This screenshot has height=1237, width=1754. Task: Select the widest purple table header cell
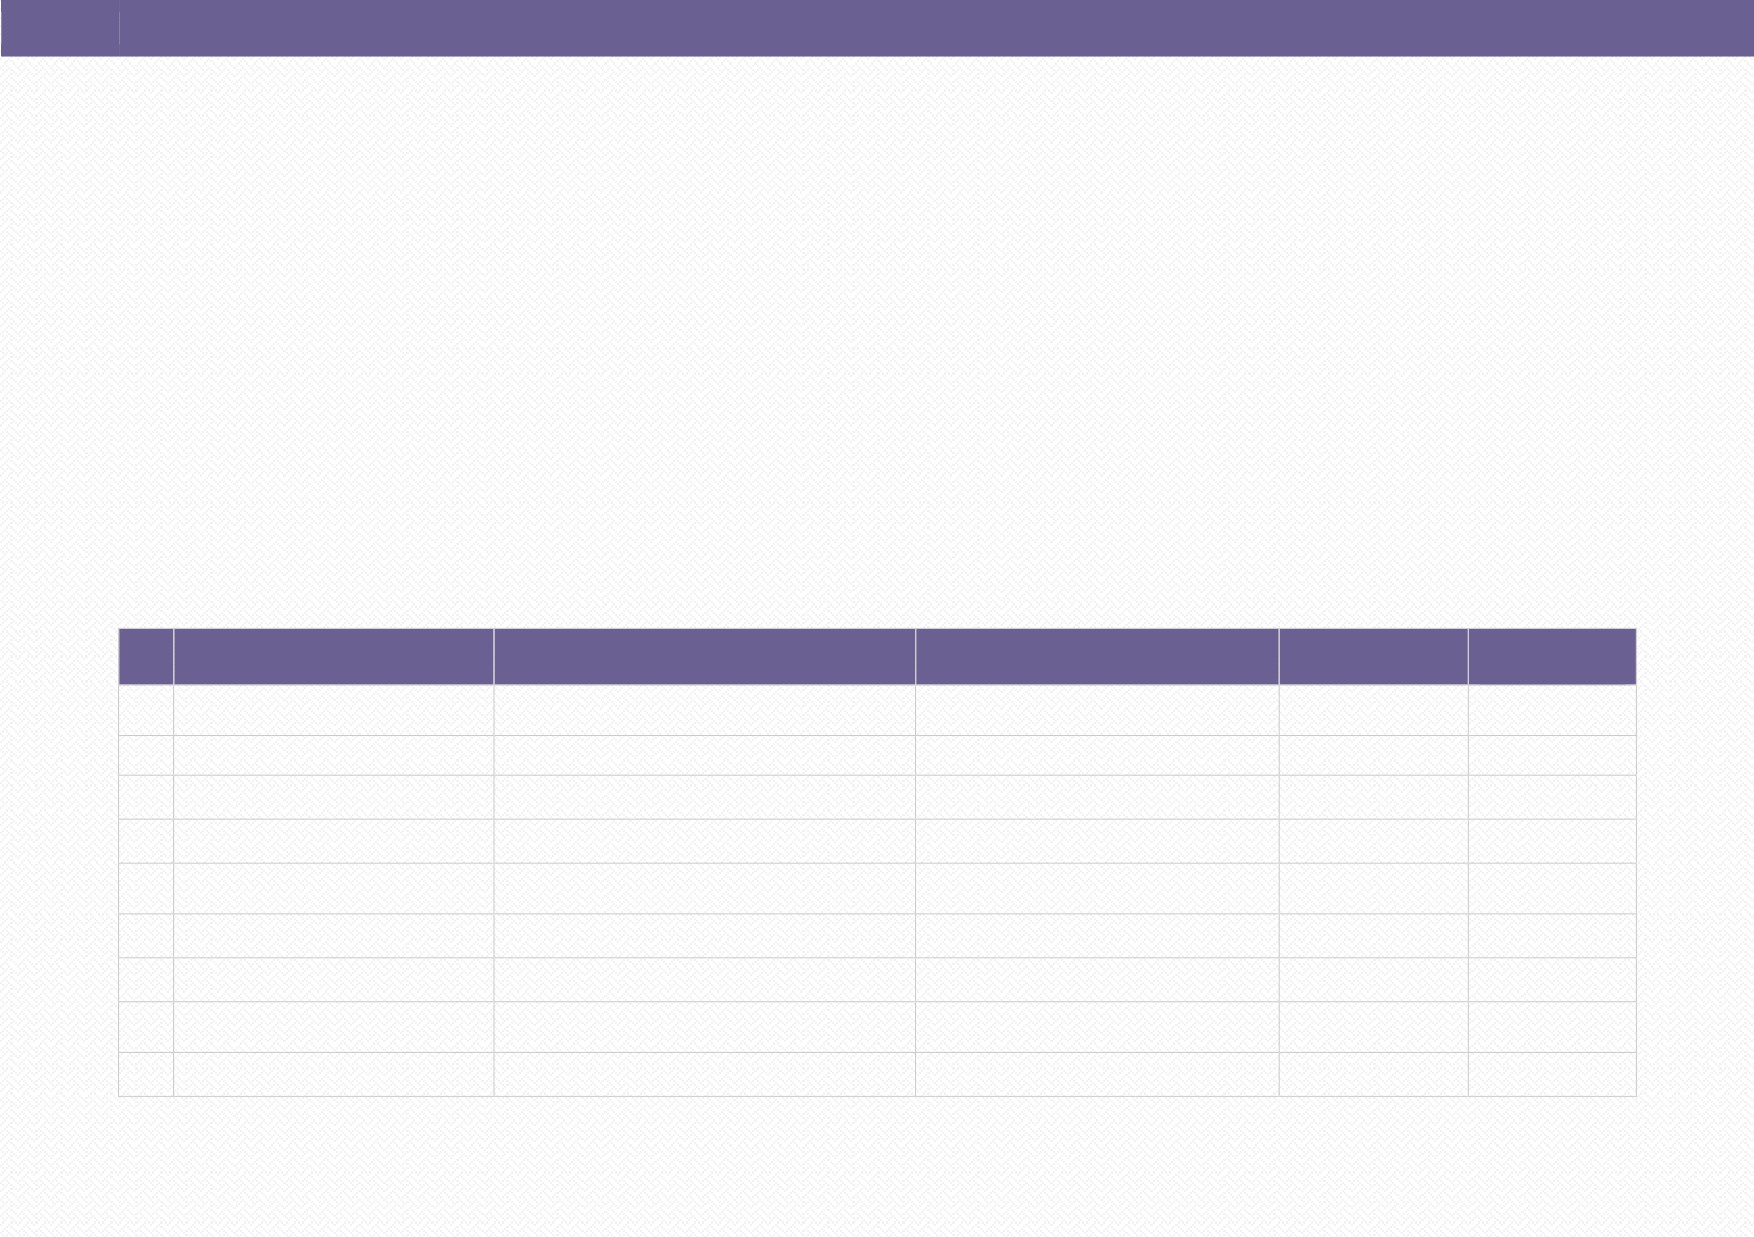(x=704, y=656)
